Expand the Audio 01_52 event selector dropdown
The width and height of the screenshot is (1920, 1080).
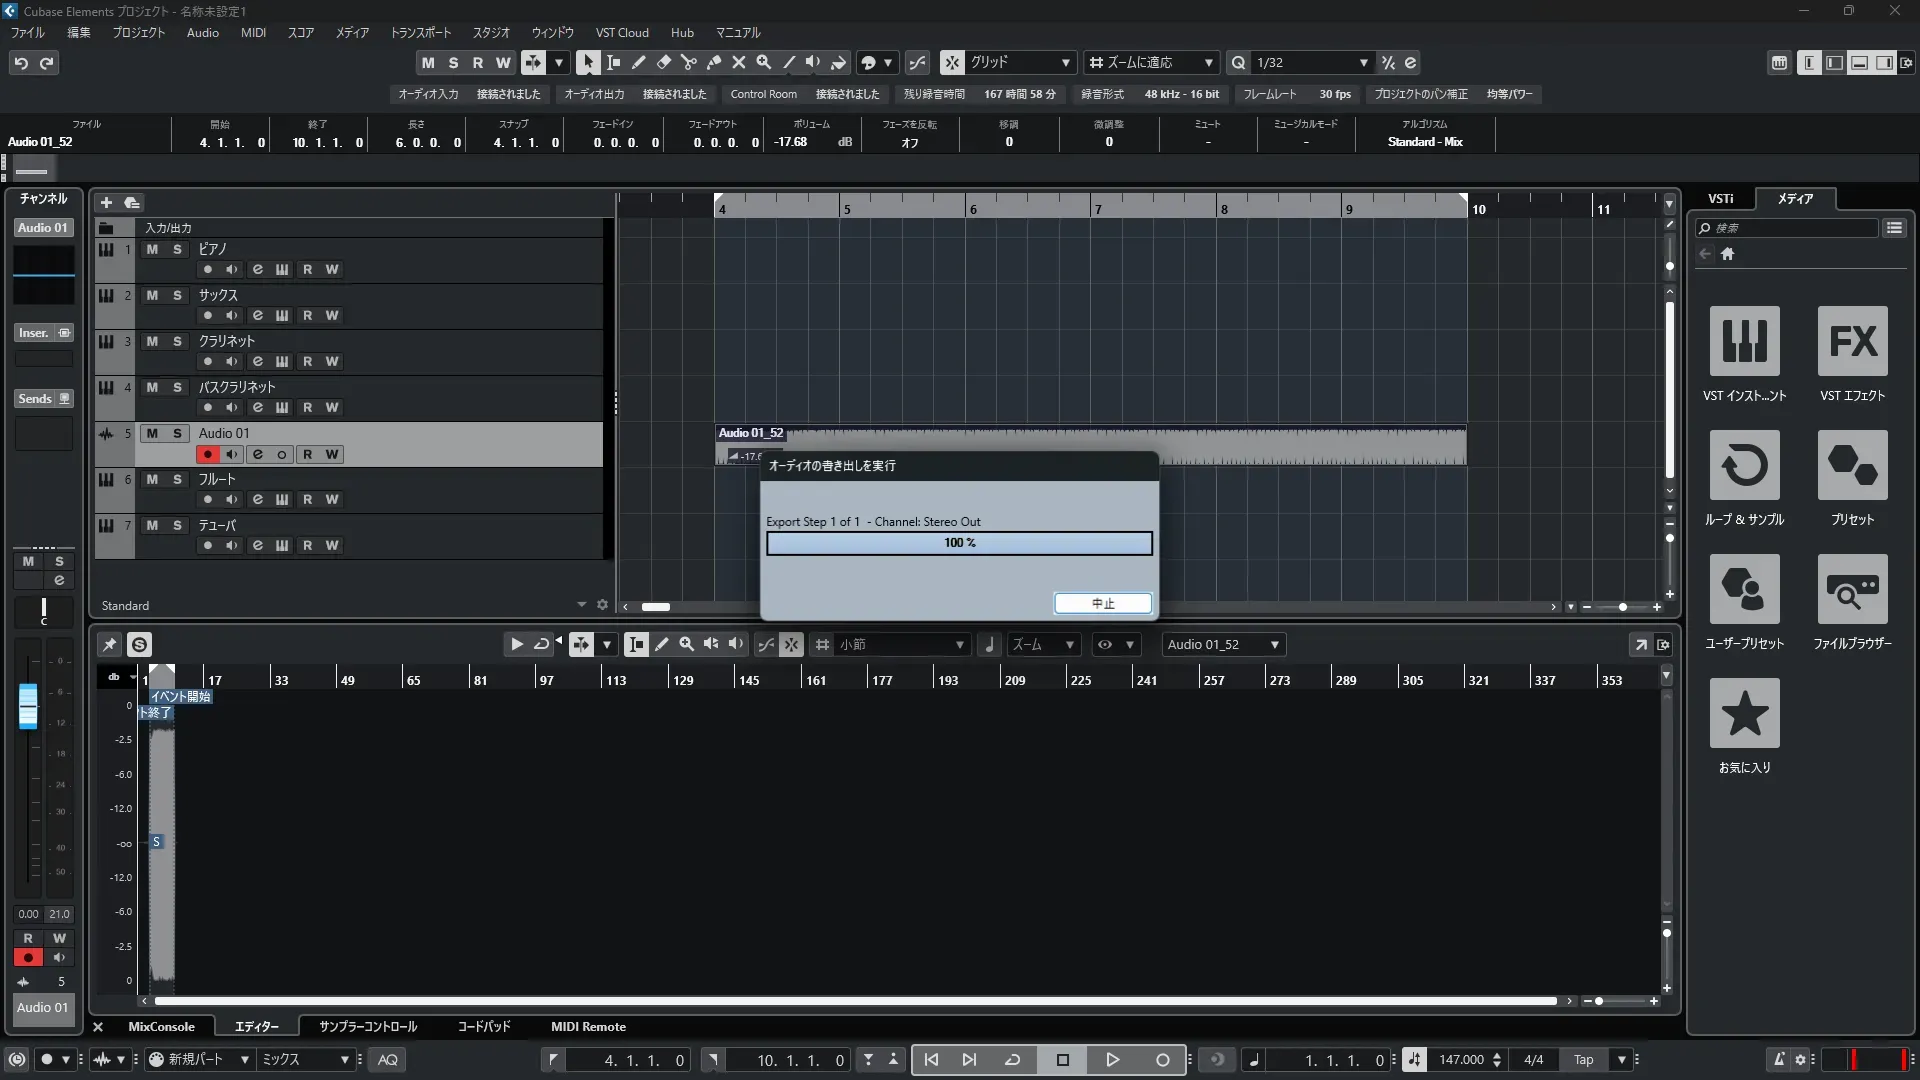coord(1274,645)
